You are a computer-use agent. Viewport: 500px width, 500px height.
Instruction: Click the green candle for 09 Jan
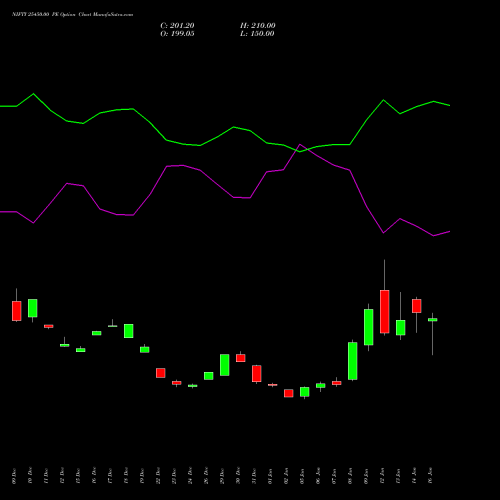(368, 327)
